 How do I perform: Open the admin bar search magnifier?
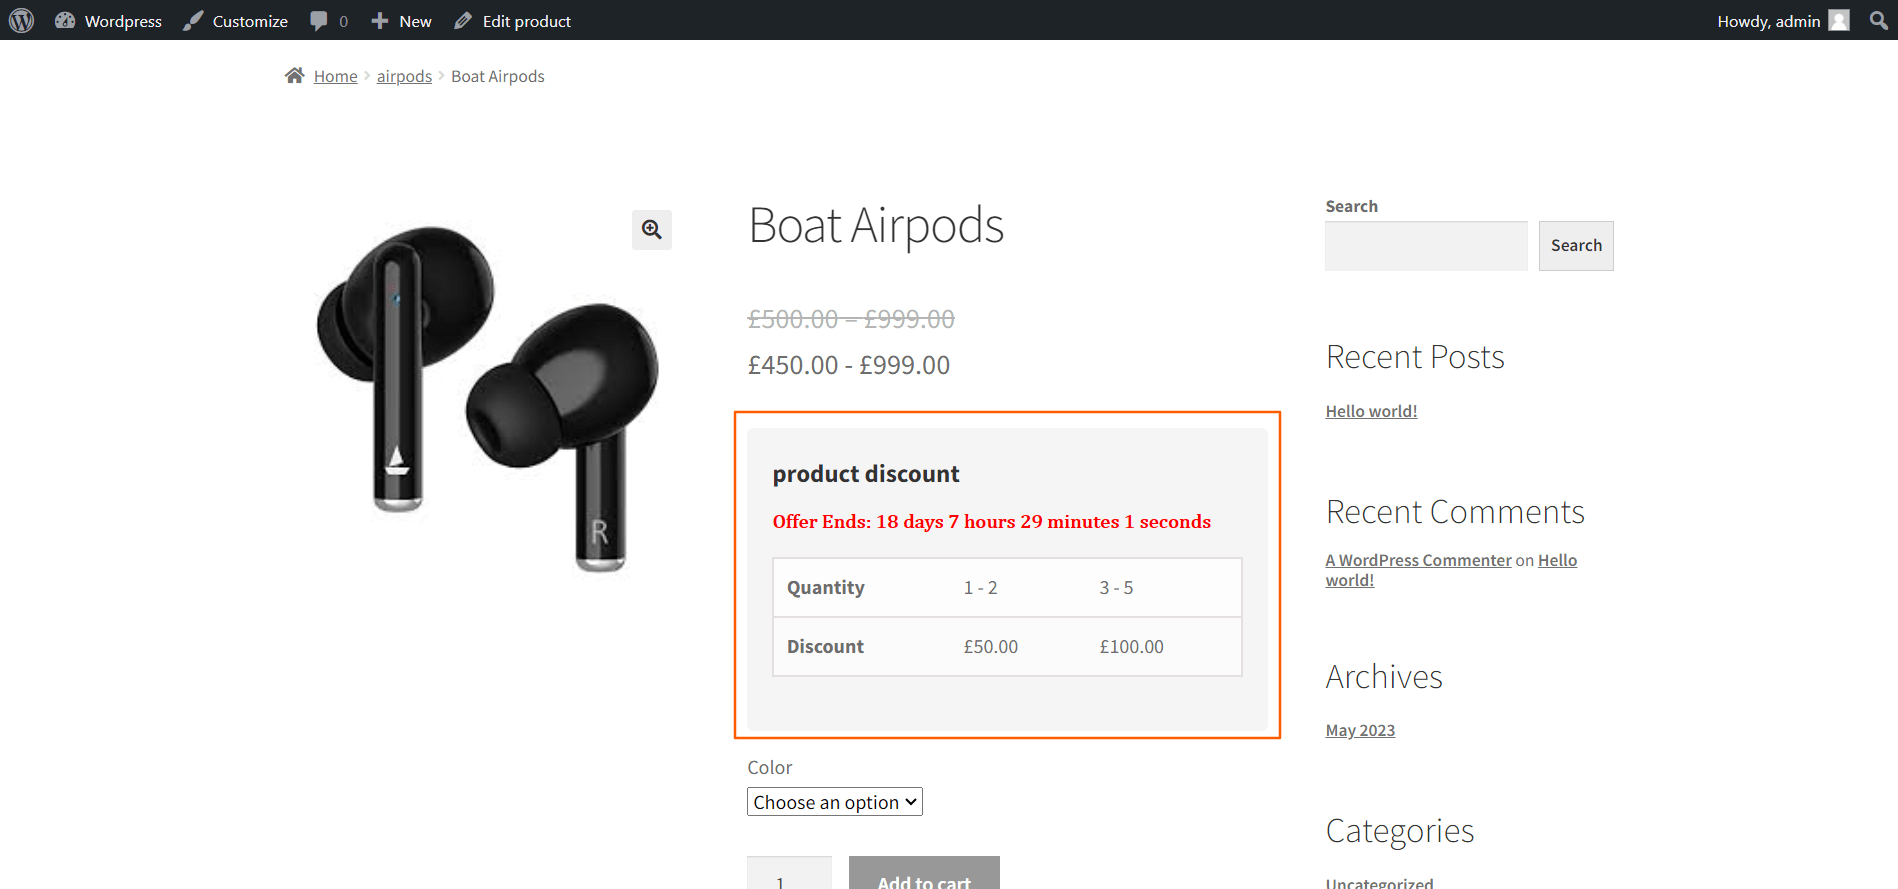(x=1879, y=20)
